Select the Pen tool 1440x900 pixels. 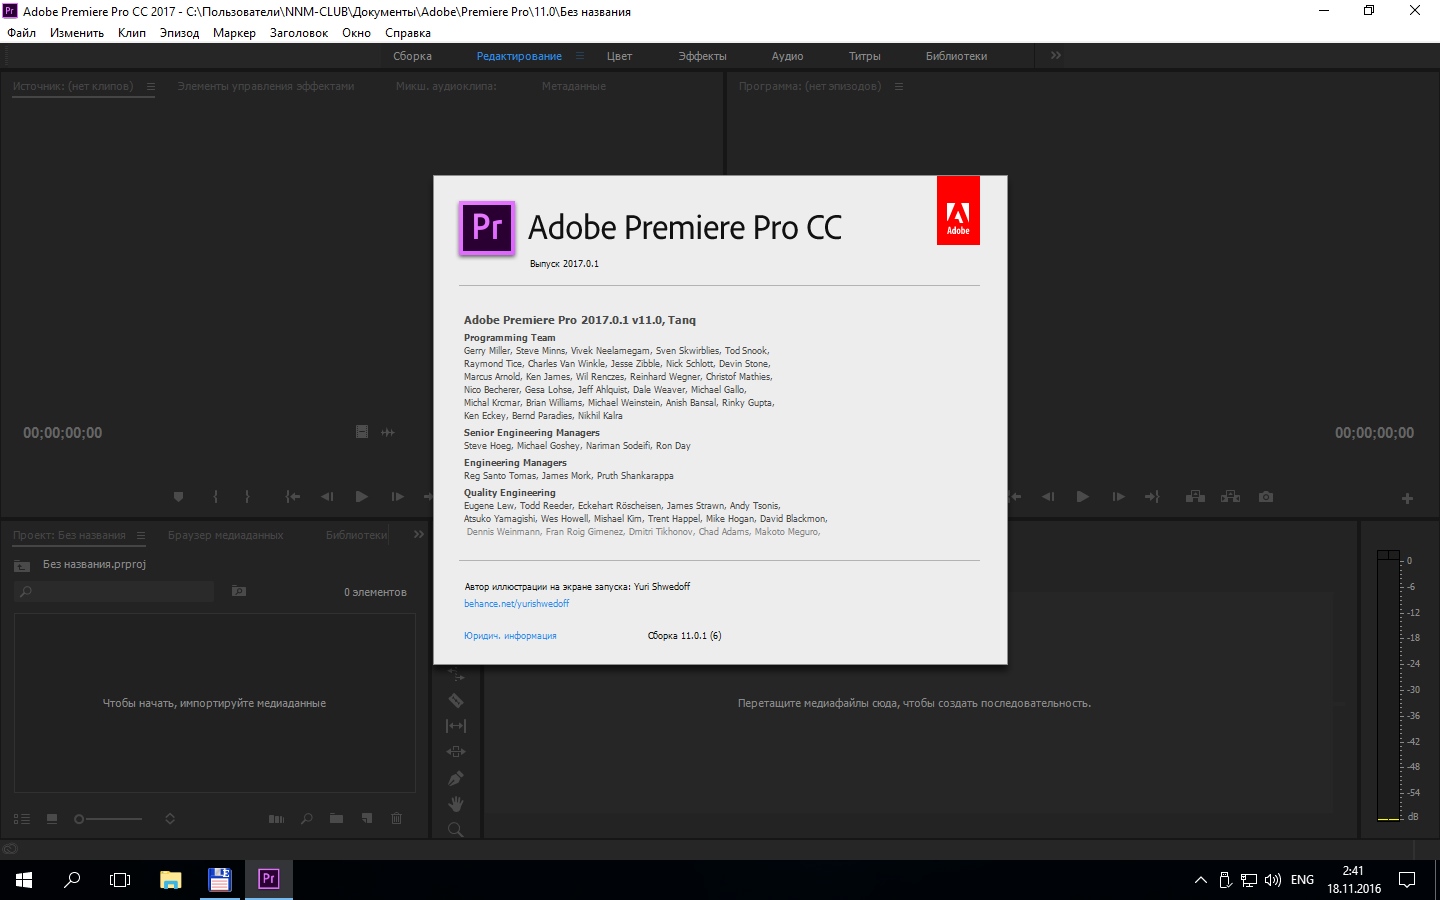pos(456,778)
